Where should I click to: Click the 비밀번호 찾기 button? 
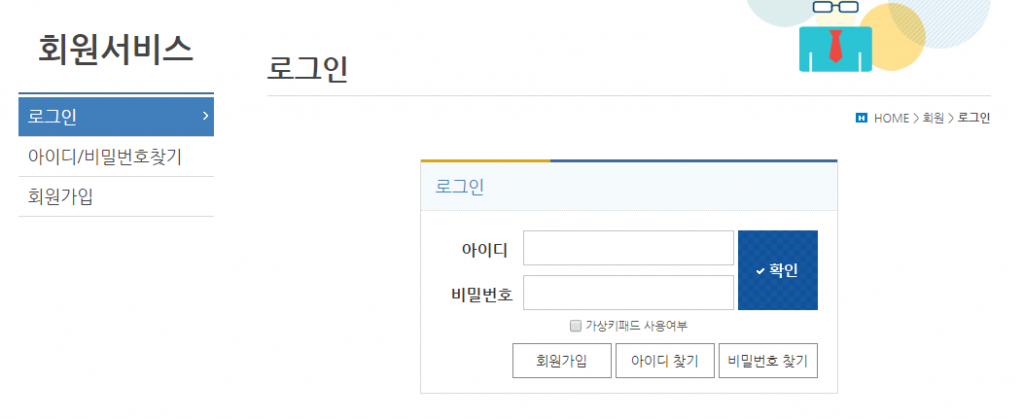click(768, 361)
